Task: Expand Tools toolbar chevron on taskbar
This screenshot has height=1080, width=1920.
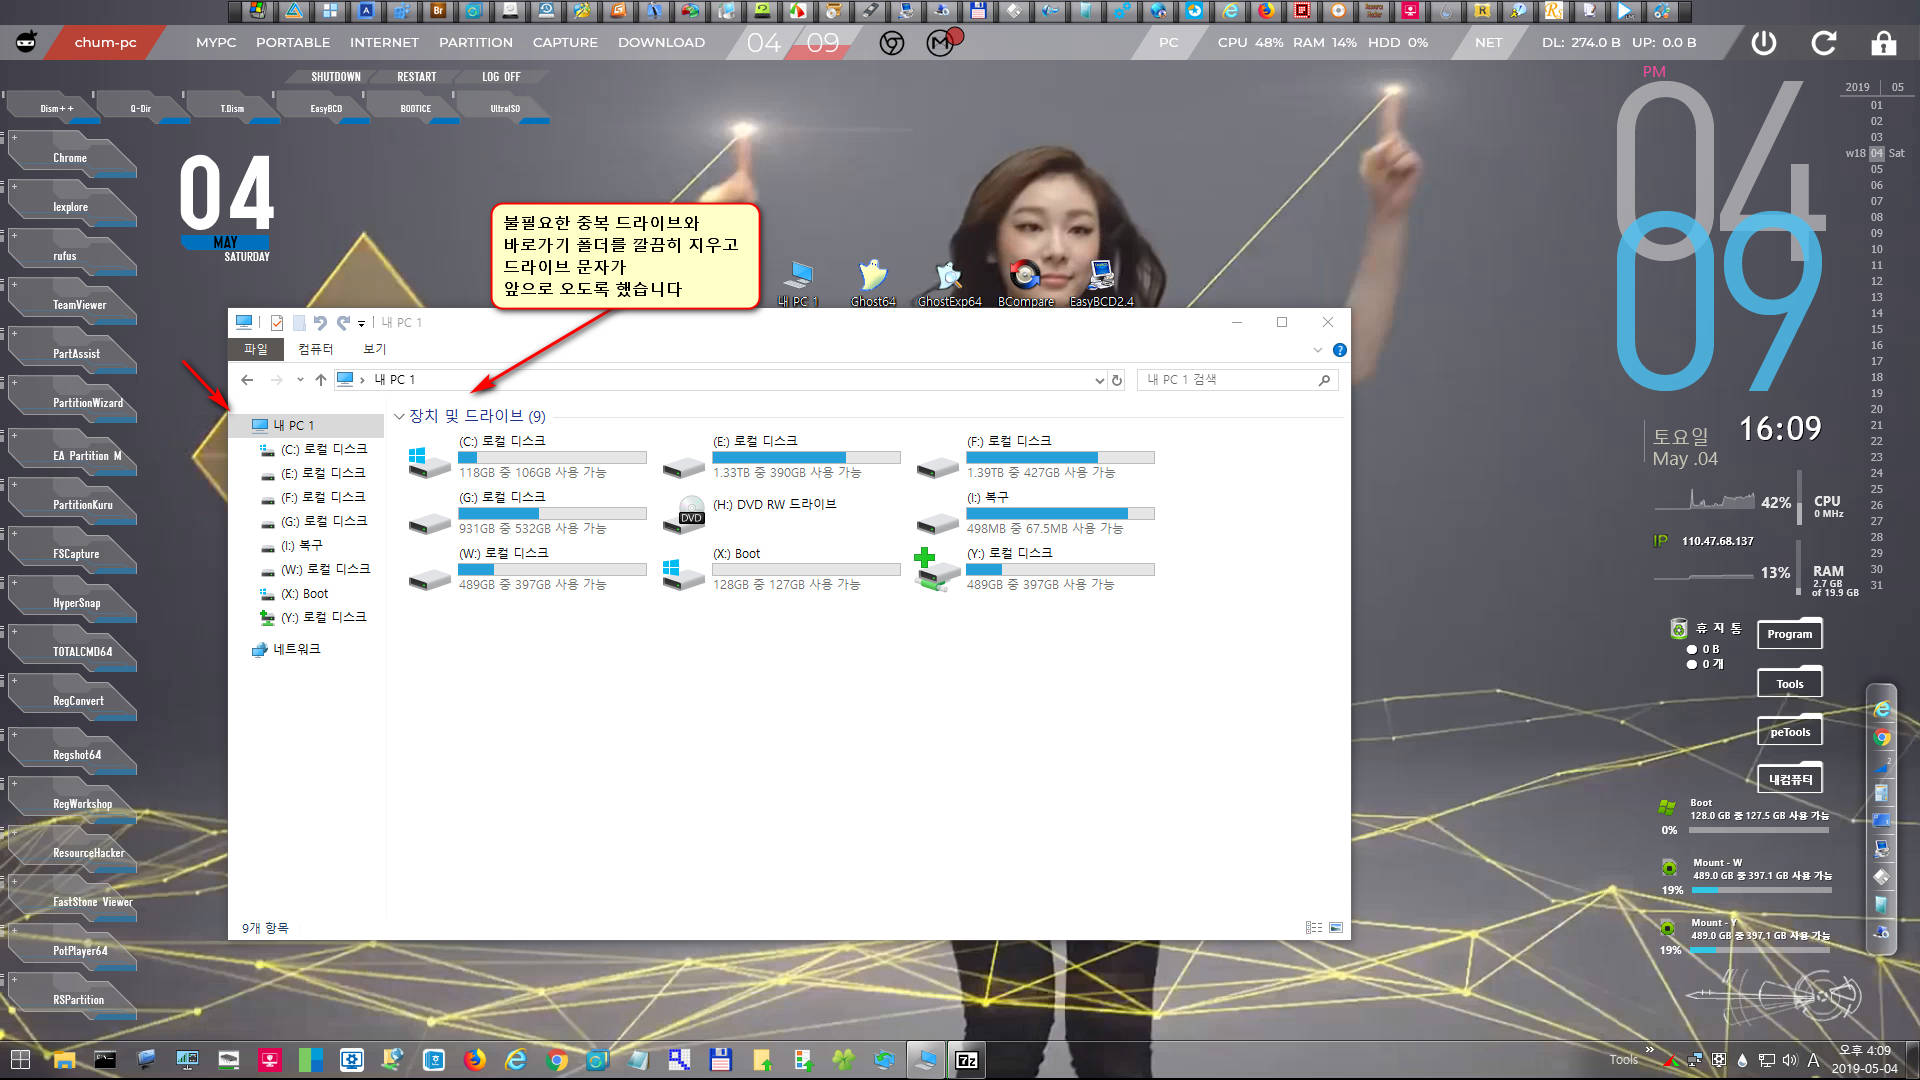Action: 1649,1049
